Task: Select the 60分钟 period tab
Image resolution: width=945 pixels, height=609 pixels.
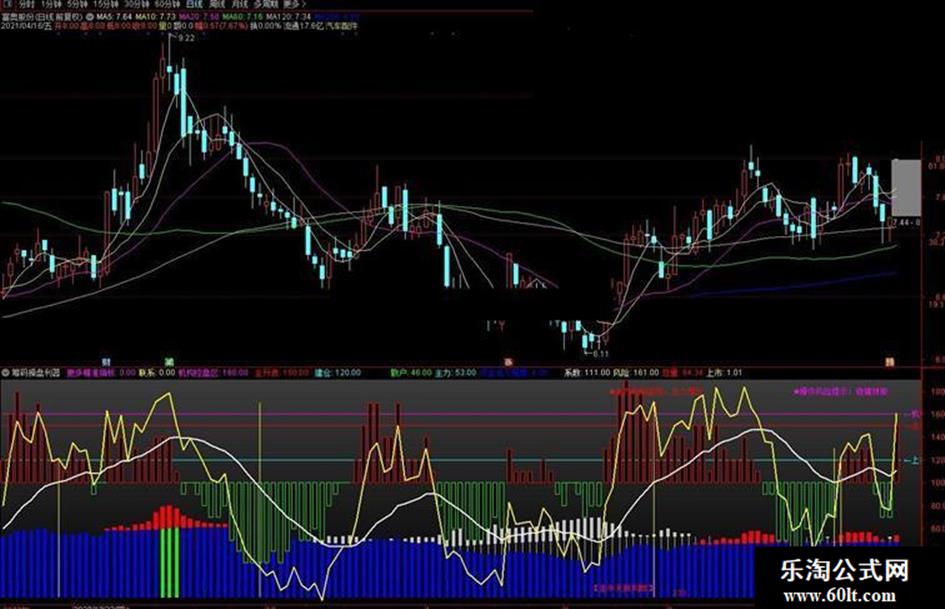Action: [168, 4]
